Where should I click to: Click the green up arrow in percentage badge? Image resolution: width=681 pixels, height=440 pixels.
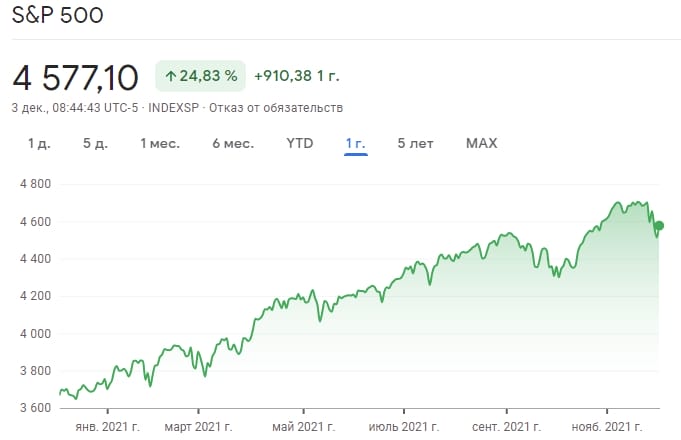(x=171, y=76)
